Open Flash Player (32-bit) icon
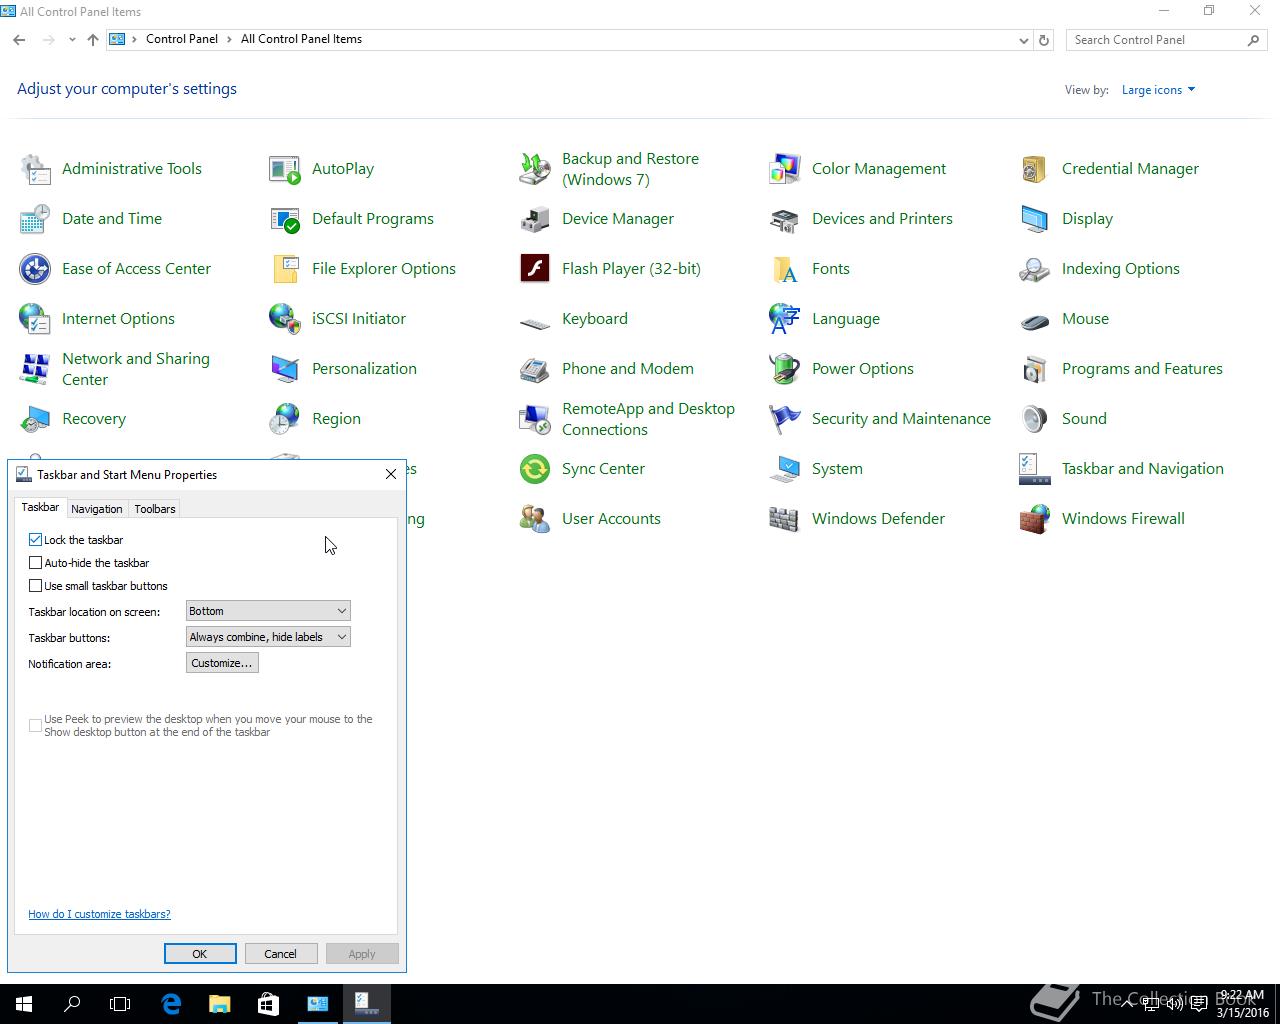This screenshot has width=1280, height=1024. (535, 269)
